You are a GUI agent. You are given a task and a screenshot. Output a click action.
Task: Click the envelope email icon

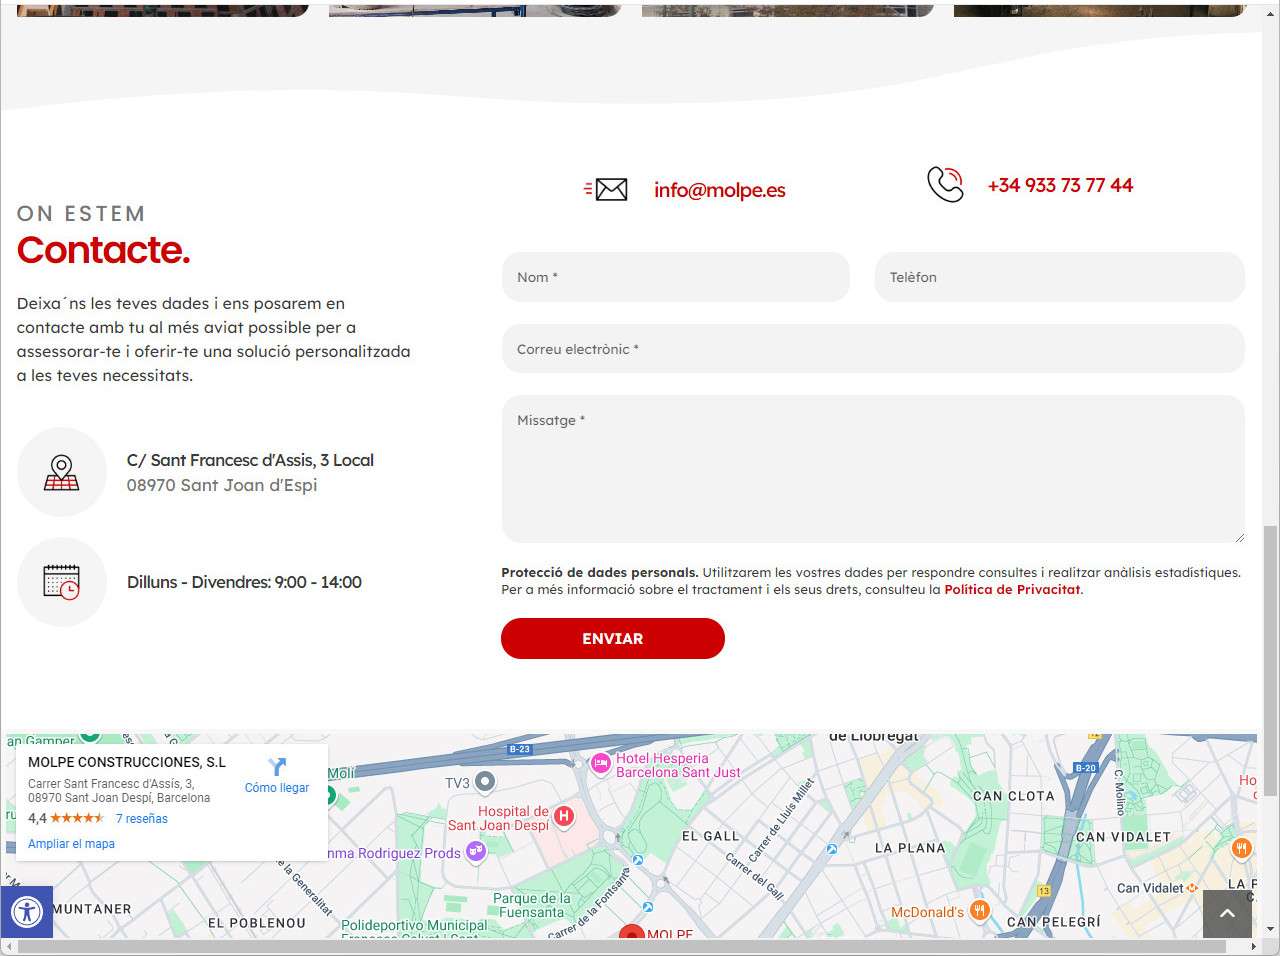[x=607, y=190]
